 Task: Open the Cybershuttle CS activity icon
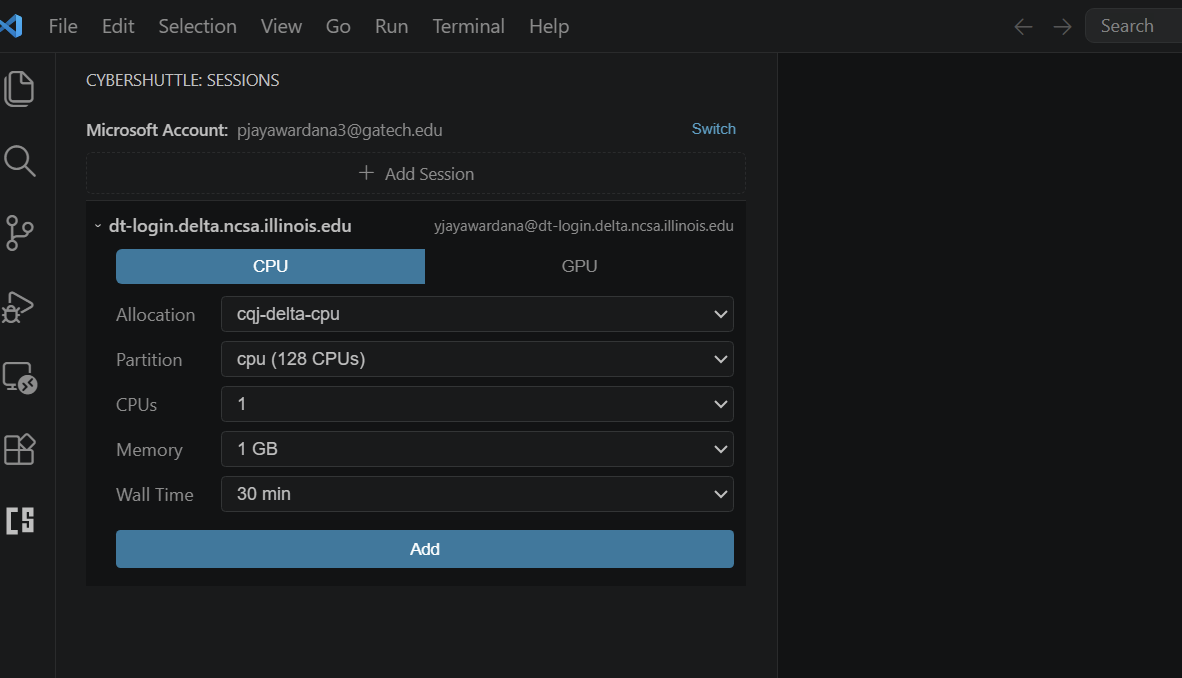point(20,520)
